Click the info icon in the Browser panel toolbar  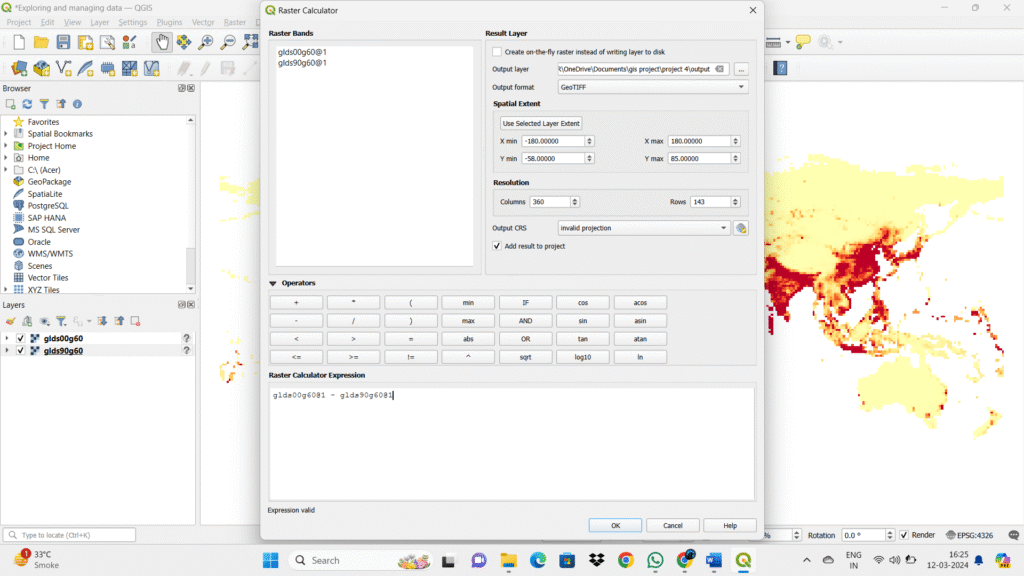[77, 104]
